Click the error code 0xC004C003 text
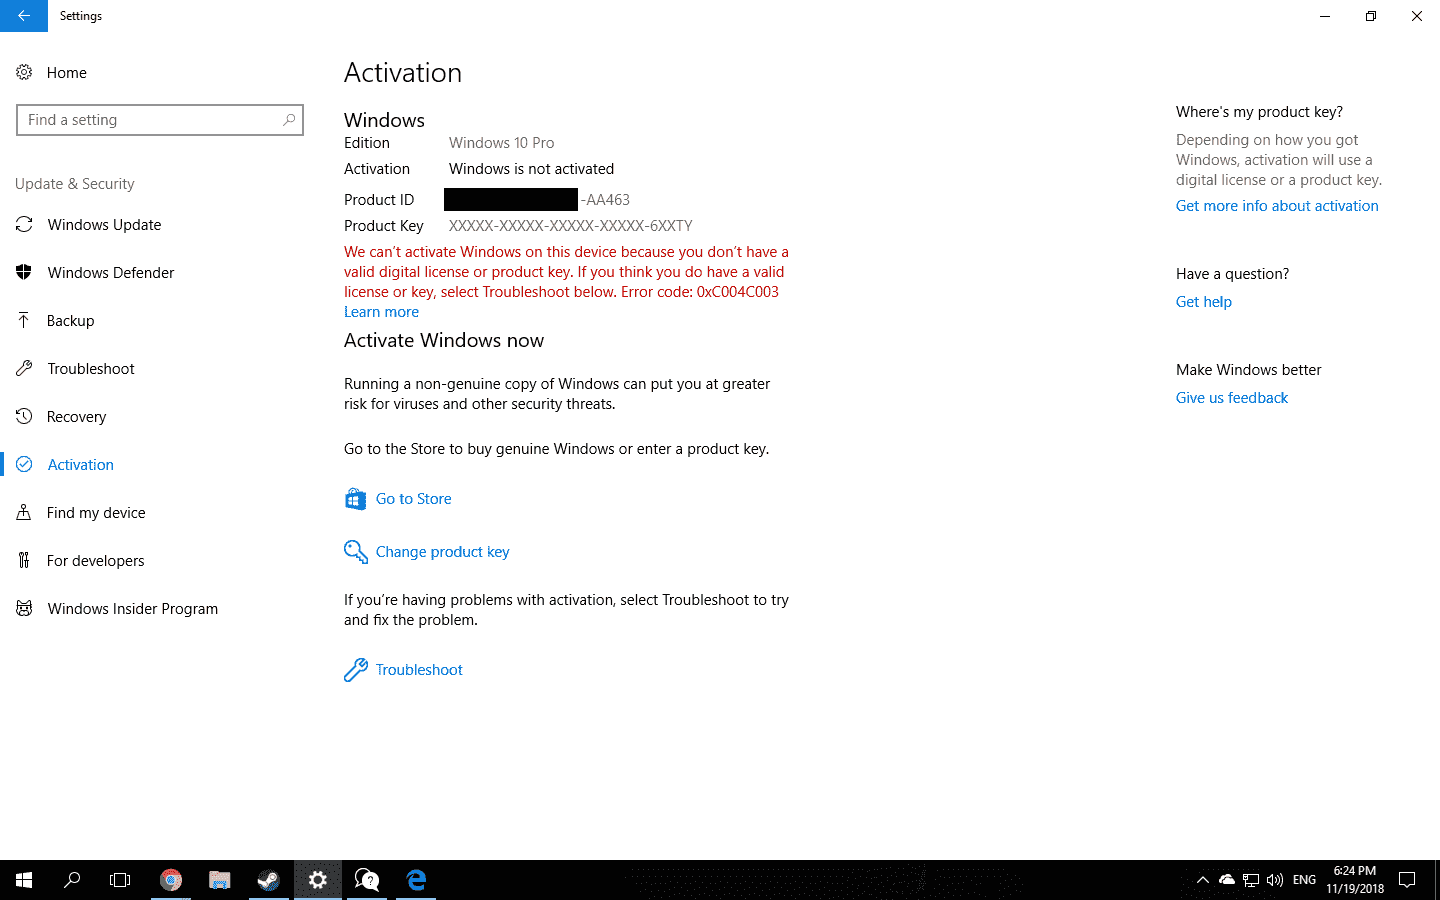This screenshot has width=1440, height=900. tap(737, 292)
